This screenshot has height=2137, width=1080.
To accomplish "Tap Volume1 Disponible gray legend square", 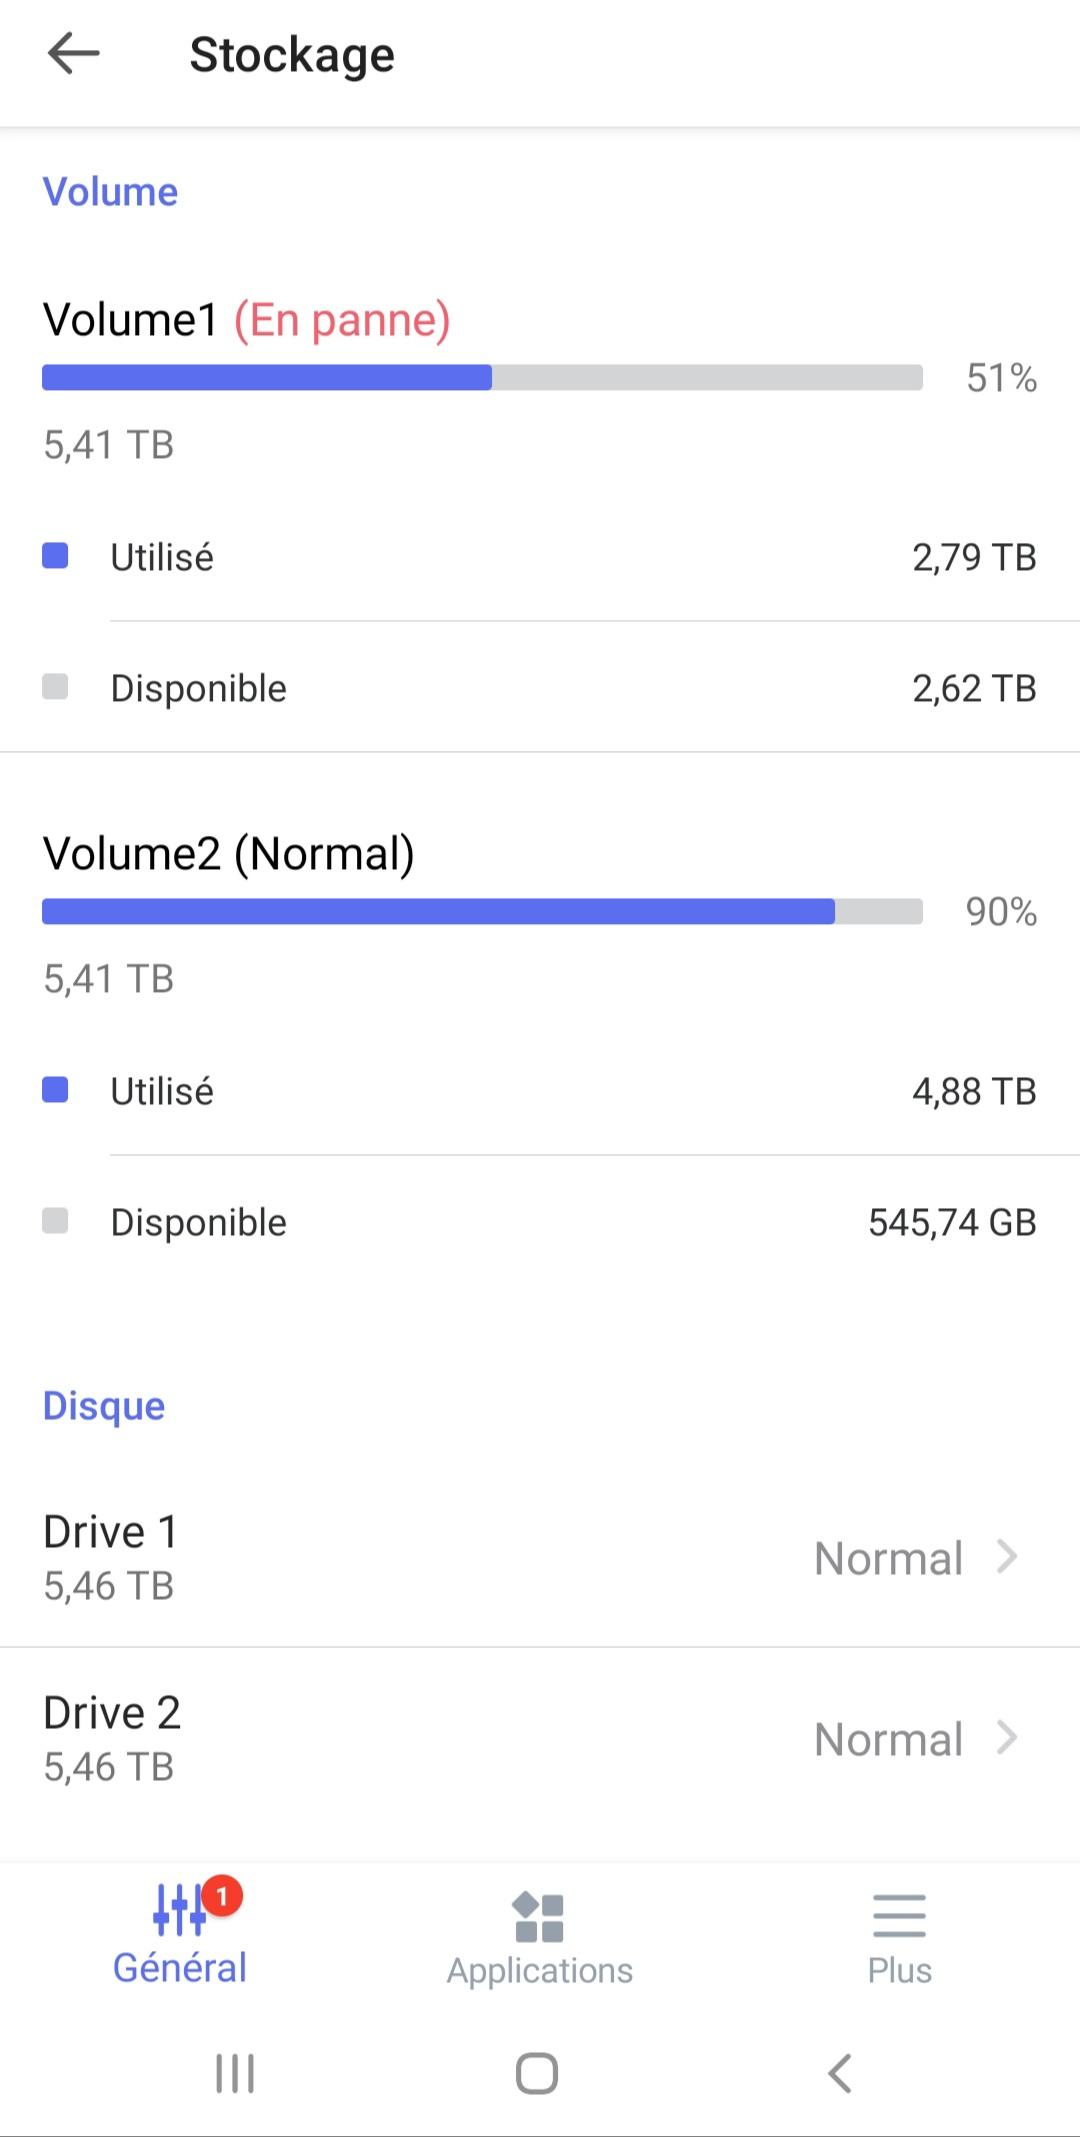I will 55,687.
